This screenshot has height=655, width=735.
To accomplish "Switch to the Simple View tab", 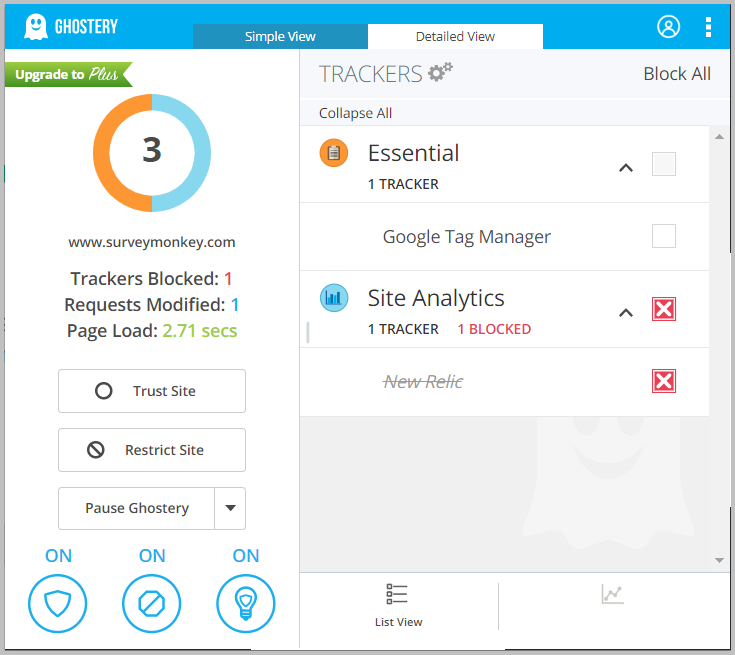I will click(280, 37).
